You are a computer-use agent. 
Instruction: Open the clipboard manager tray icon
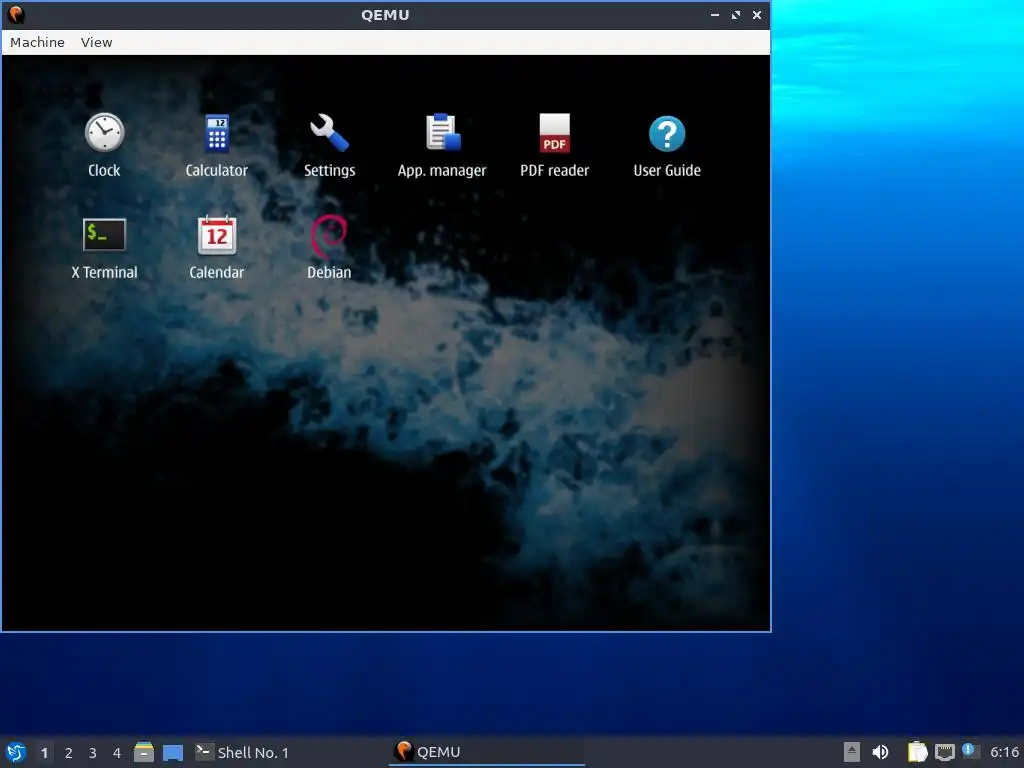tap(917, 752)
